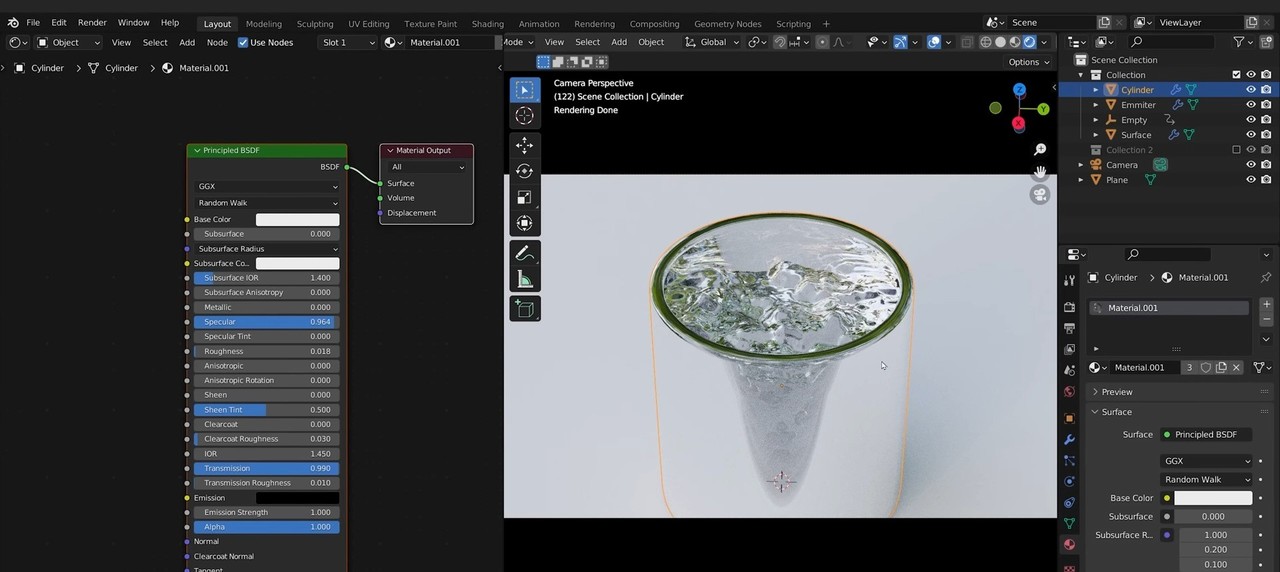1280x572 pixels.
Task: Enable the Collection 2 checkbox
Action: coord(1236,150)
